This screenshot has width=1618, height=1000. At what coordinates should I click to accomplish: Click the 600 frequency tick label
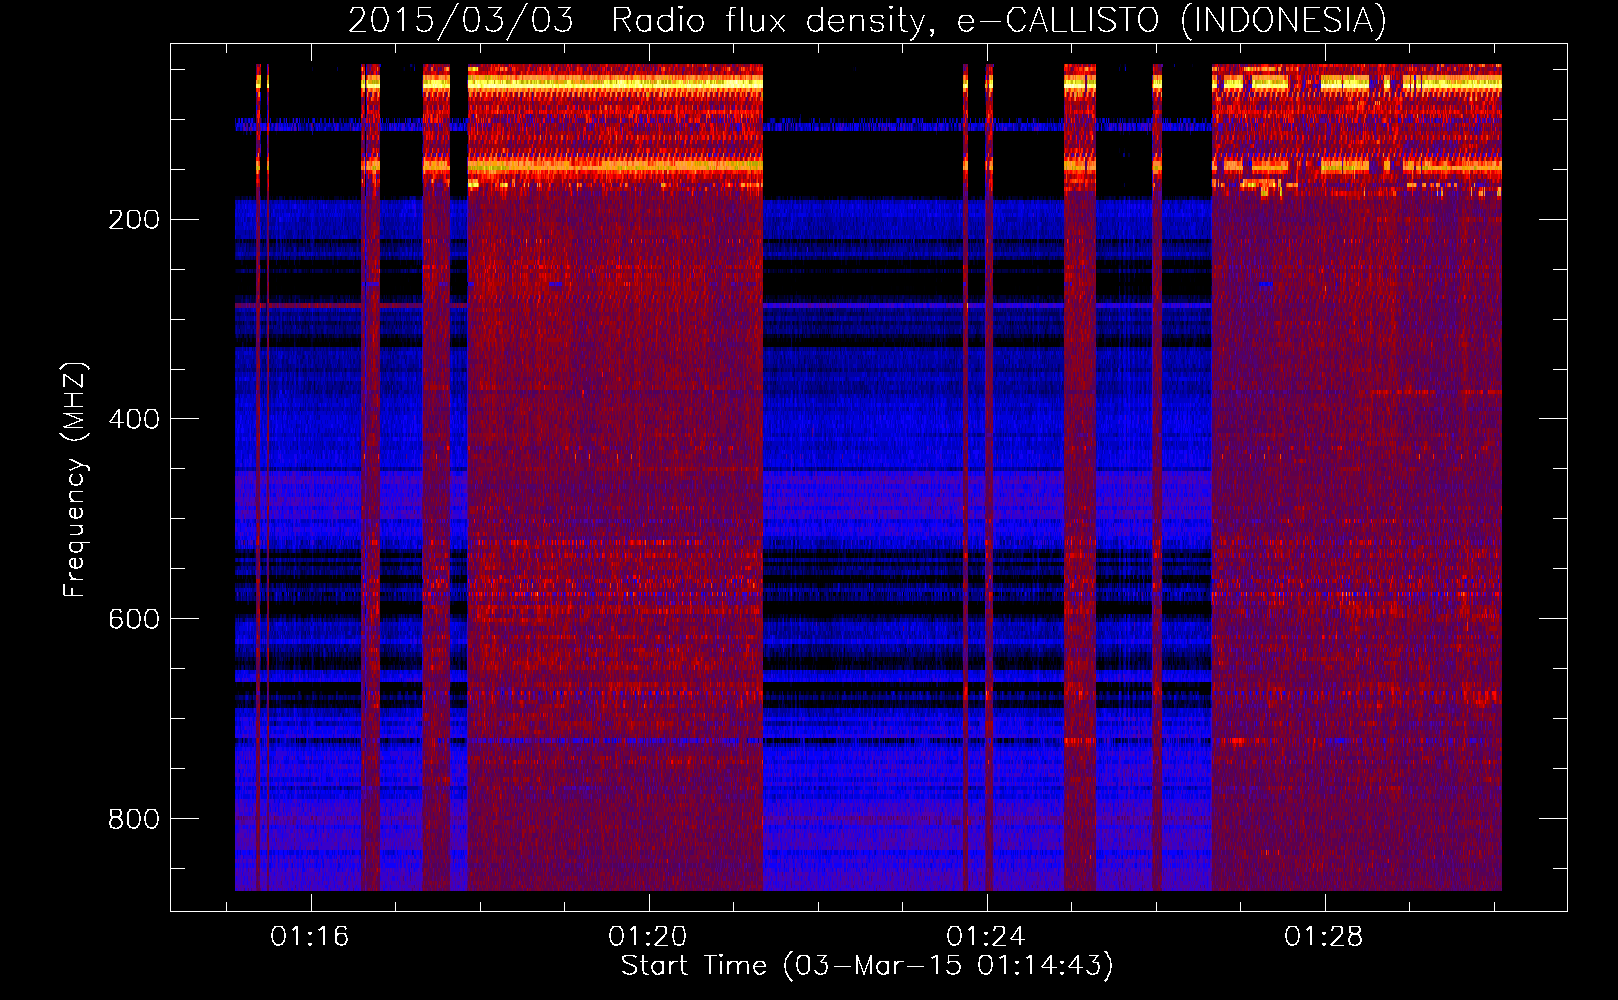[134, 619]
